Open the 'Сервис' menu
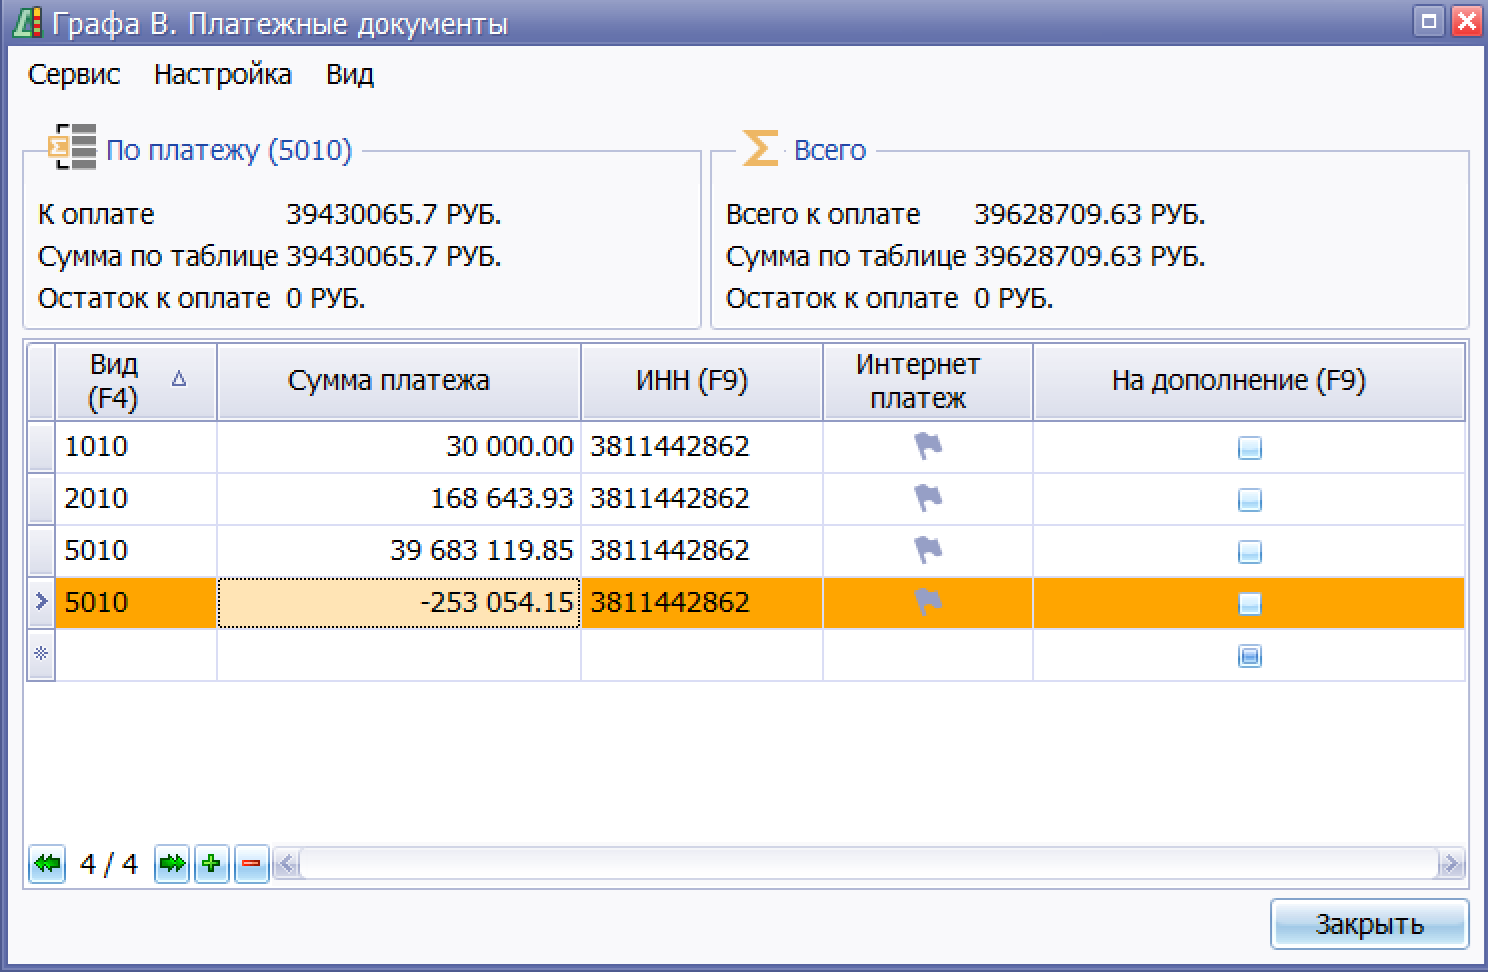This screenshot has height=972, width=1488. point(74,75)
